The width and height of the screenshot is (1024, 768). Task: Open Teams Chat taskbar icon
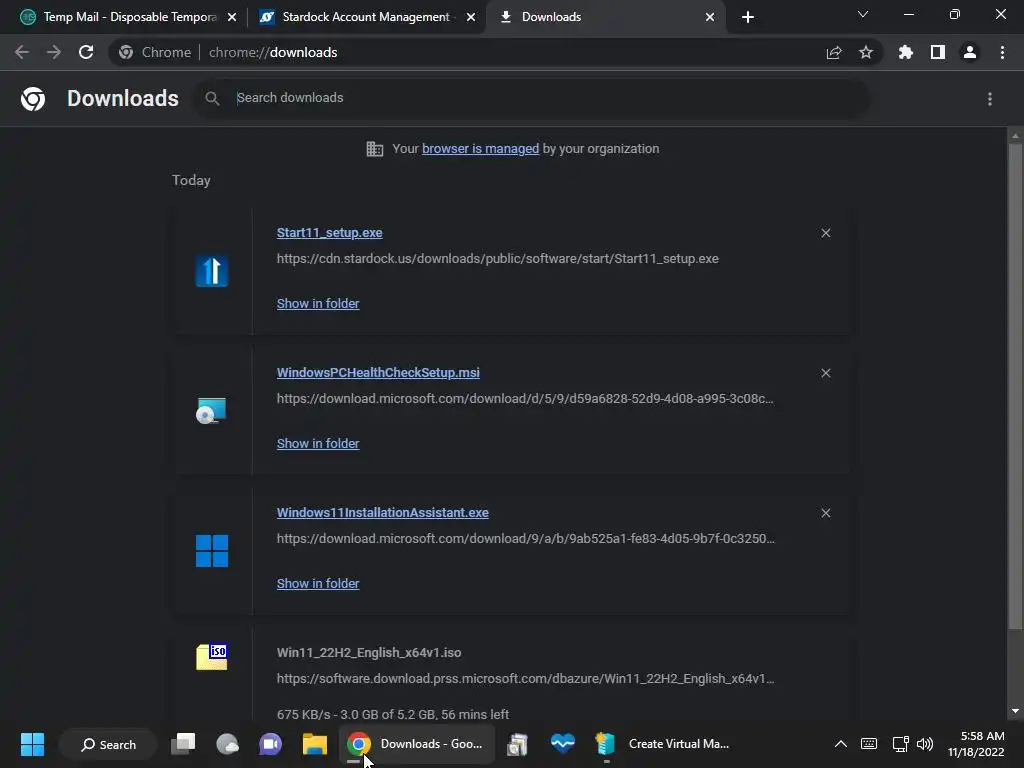(270, 744)
